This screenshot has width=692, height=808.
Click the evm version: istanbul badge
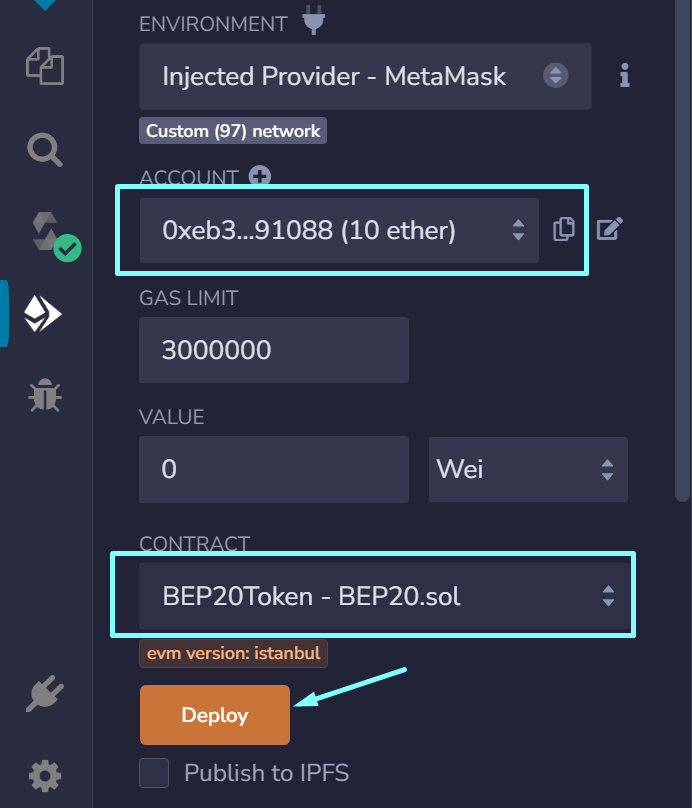(x=233, y=653)
